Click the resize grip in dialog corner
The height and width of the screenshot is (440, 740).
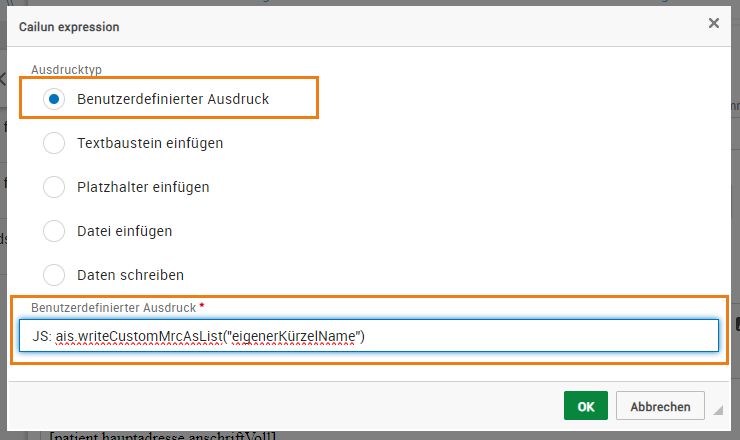(717, 410)
